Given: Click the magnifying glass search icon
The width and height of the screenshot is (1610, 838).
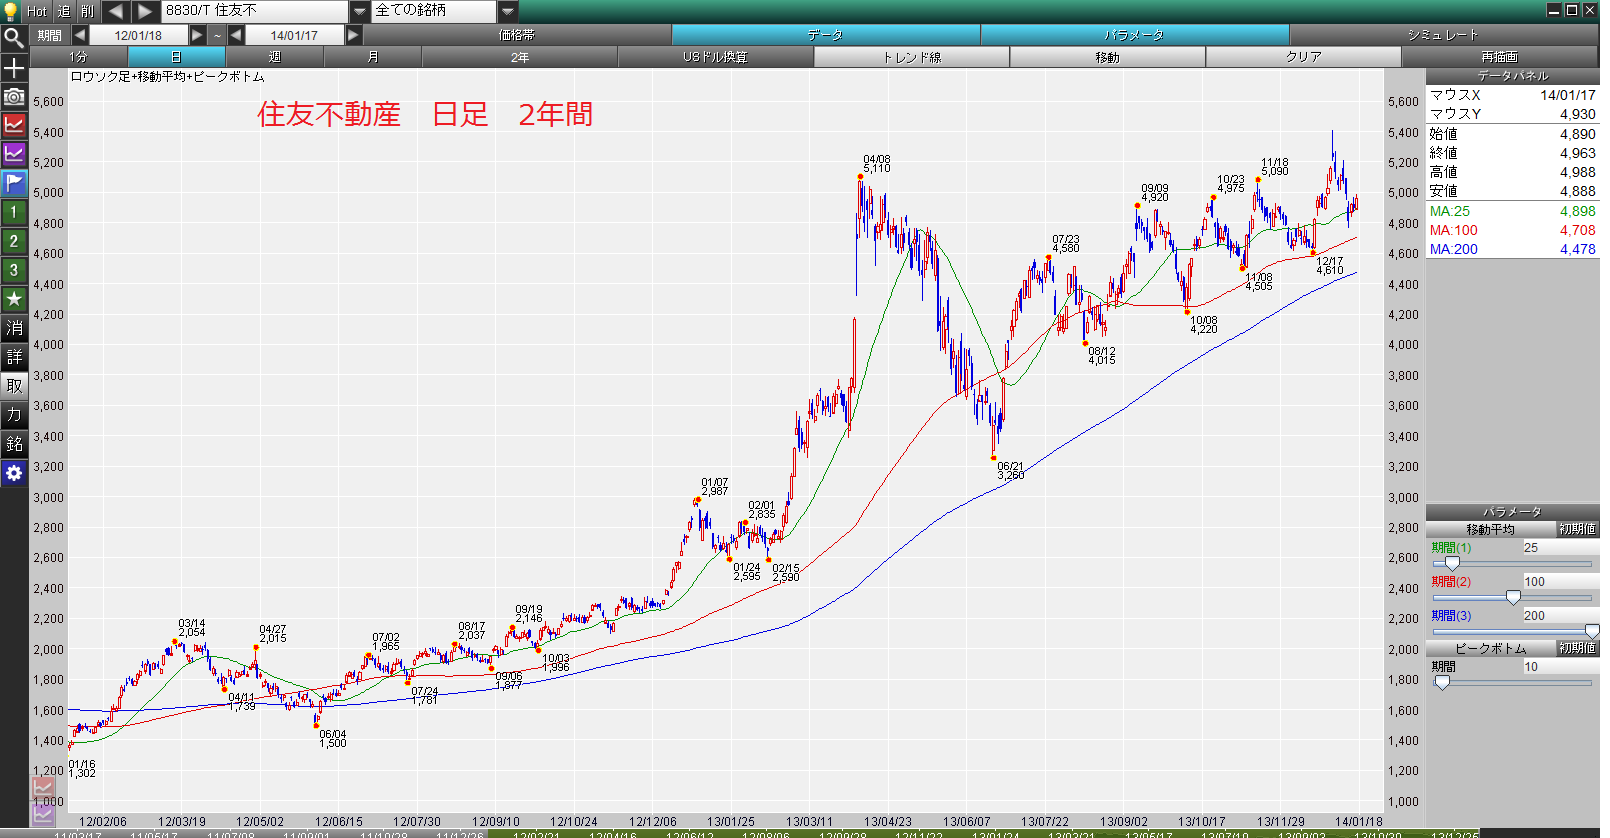Looking at the screenshot, I should [14, 38].
